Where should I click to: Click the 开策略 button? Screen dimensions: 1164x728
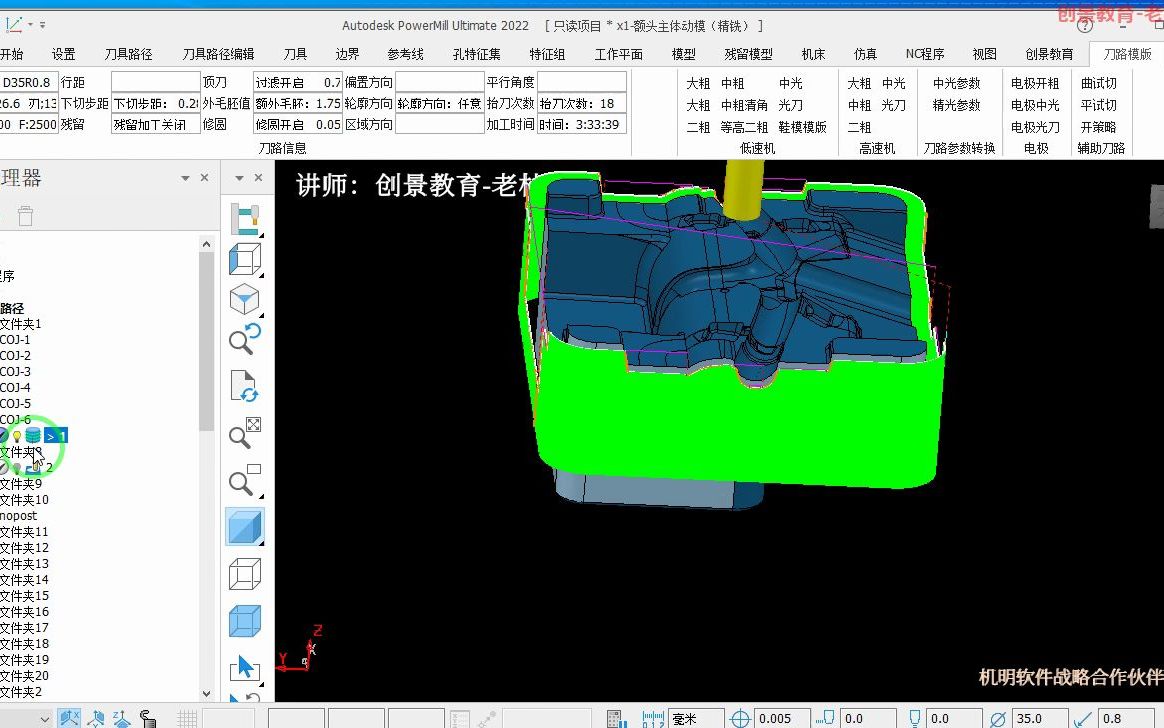coord(1099,127)
